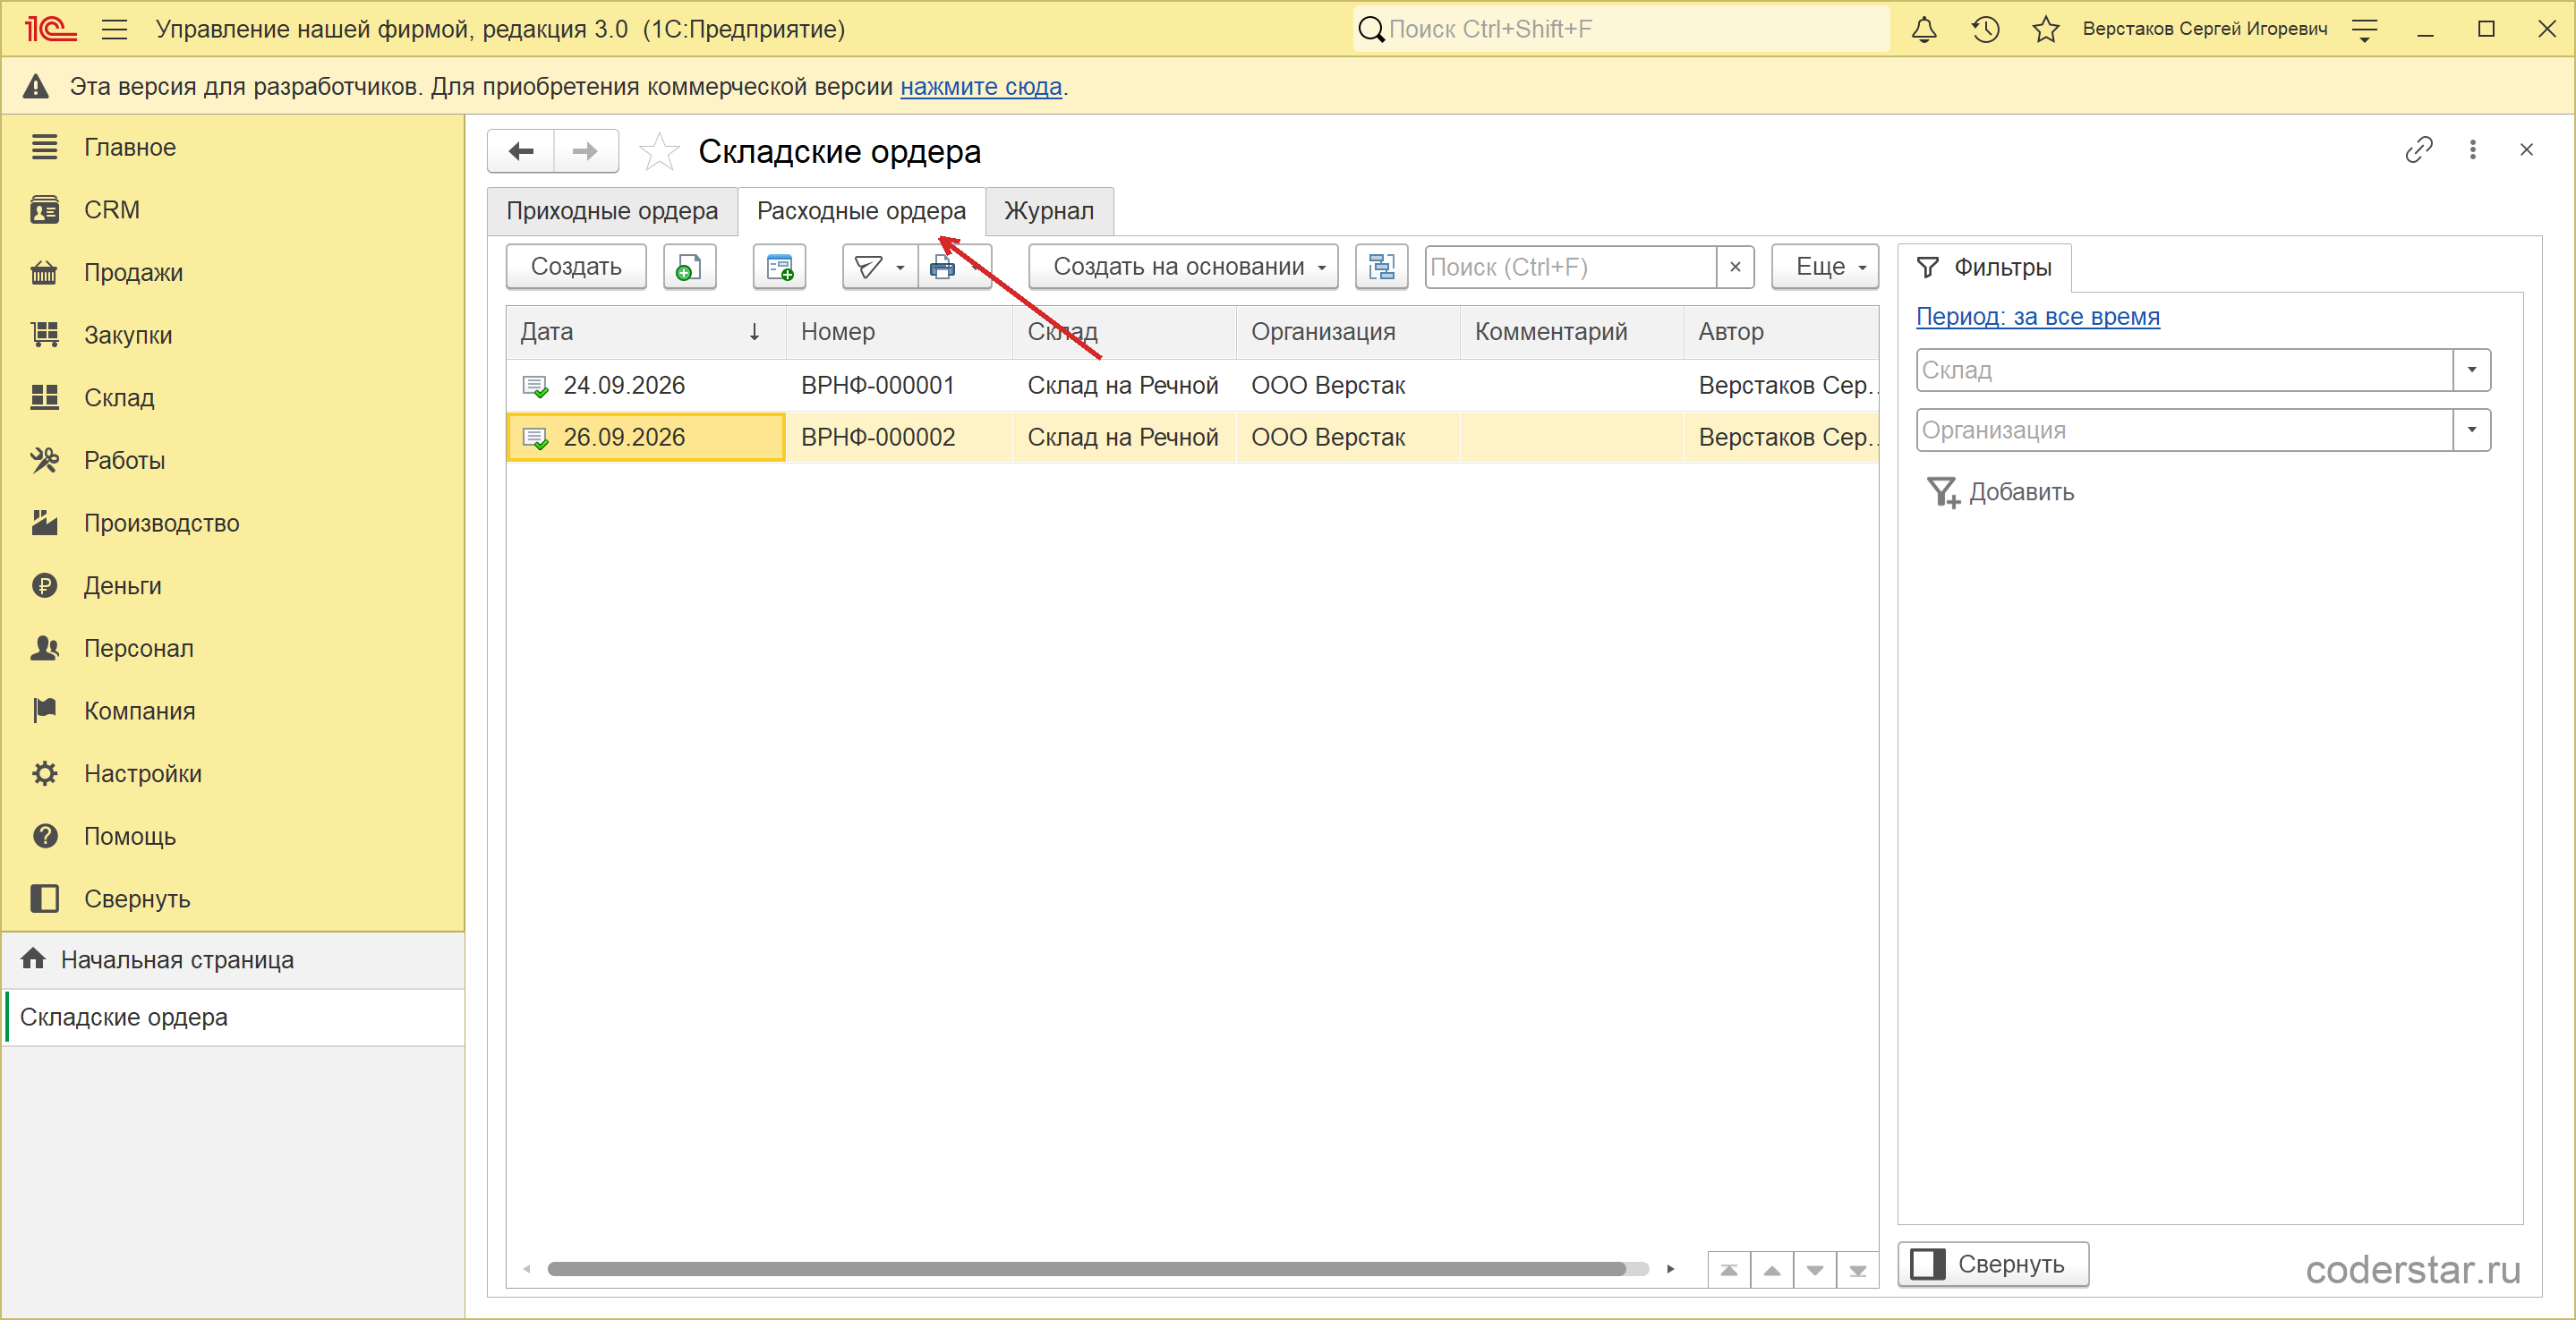Open service settings menu icon
The height and width of the screenshot is (1320, 2576).
[x=2364, y=29]
